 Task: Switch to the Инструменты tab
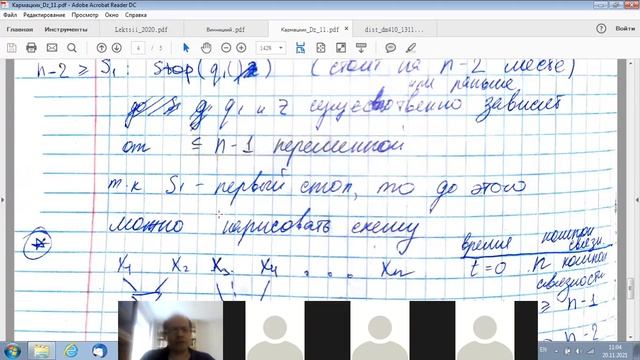(66, 29)
